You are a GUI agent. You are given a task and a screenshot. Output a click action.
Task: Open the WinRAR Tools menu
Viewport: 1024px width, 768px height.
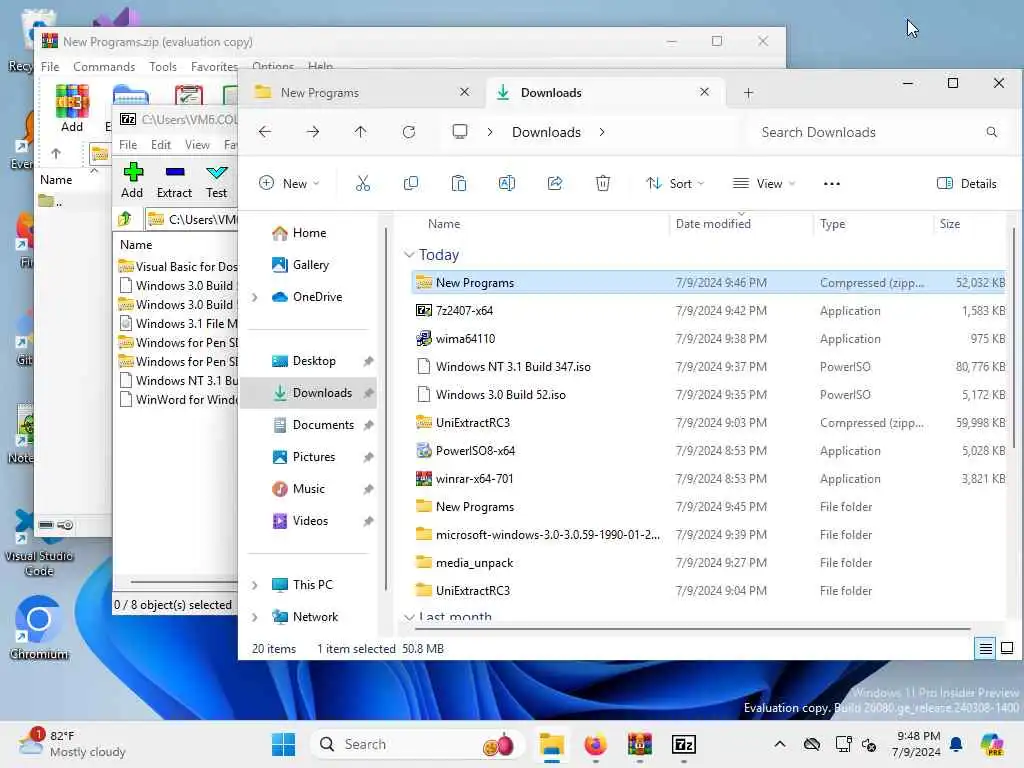click(163, 67)
